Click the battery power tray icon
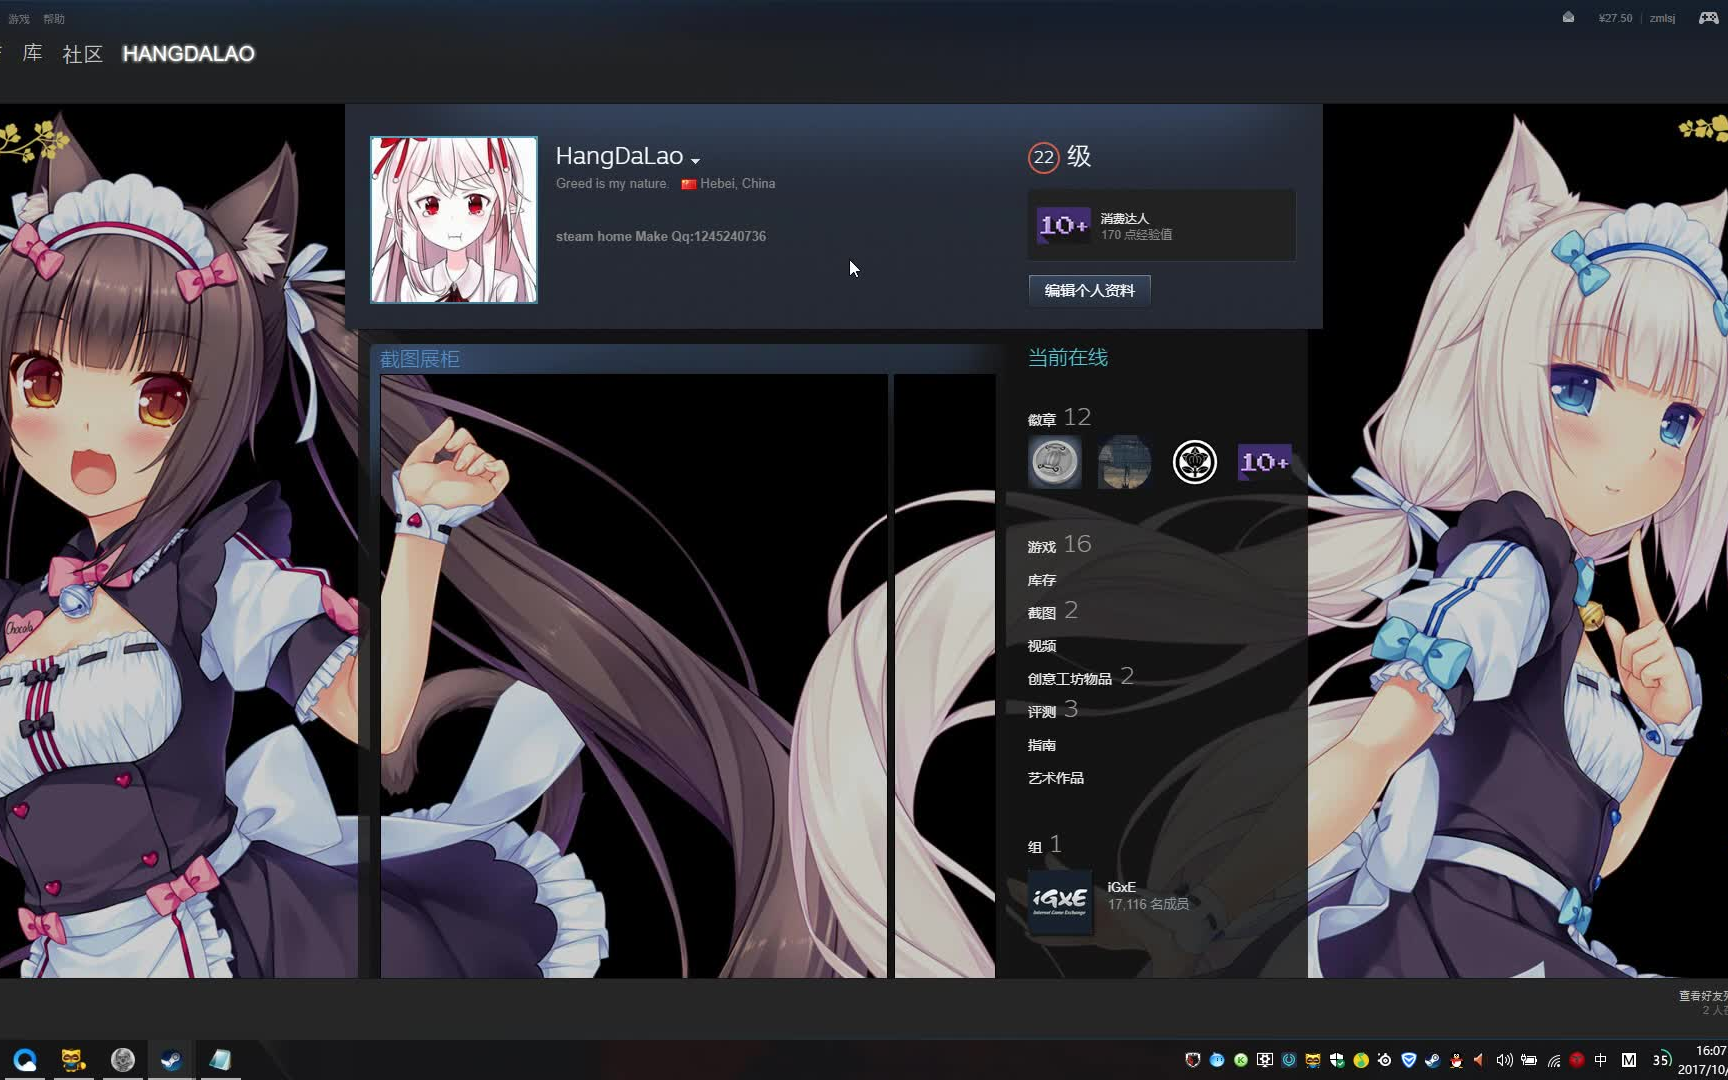 point(1528,1060)
